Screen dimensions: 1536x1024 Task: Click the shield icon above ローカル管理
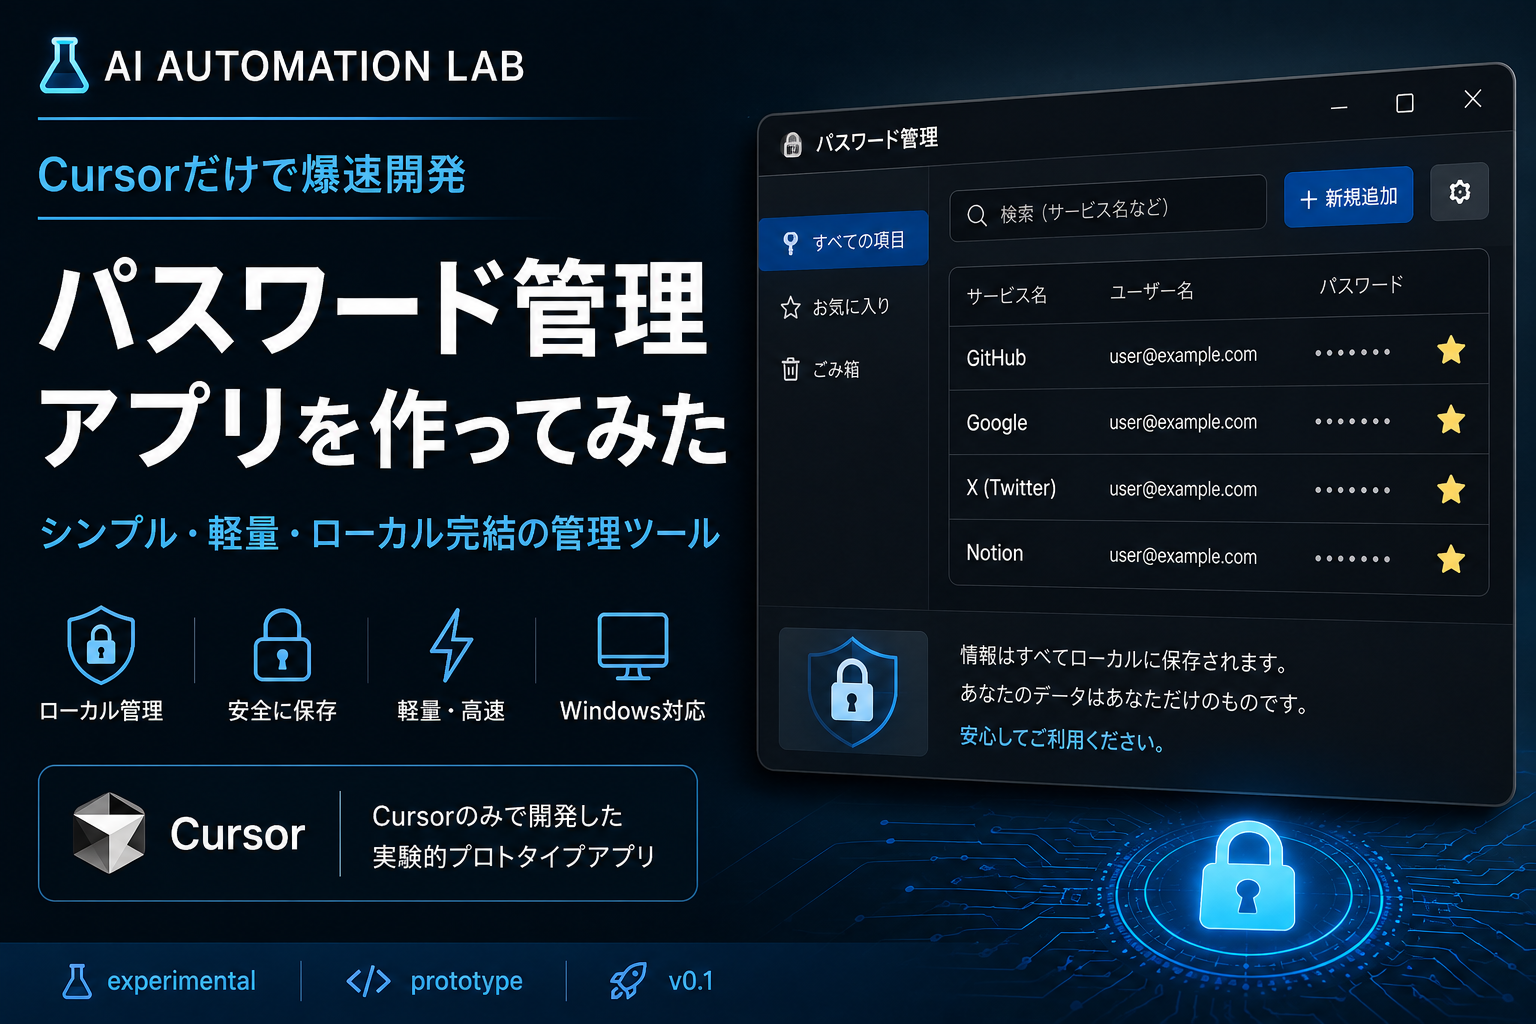(x=101, y=645)
